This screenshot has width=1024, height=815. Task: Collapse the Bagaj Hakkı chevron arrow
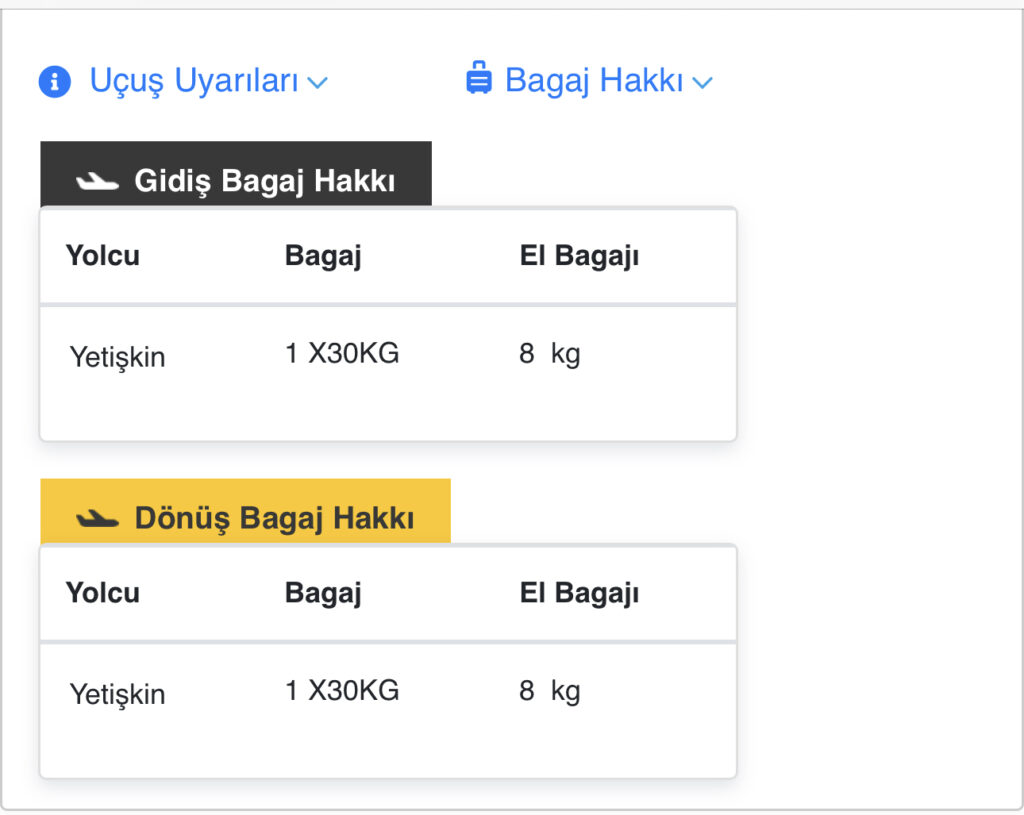[702, 82]
